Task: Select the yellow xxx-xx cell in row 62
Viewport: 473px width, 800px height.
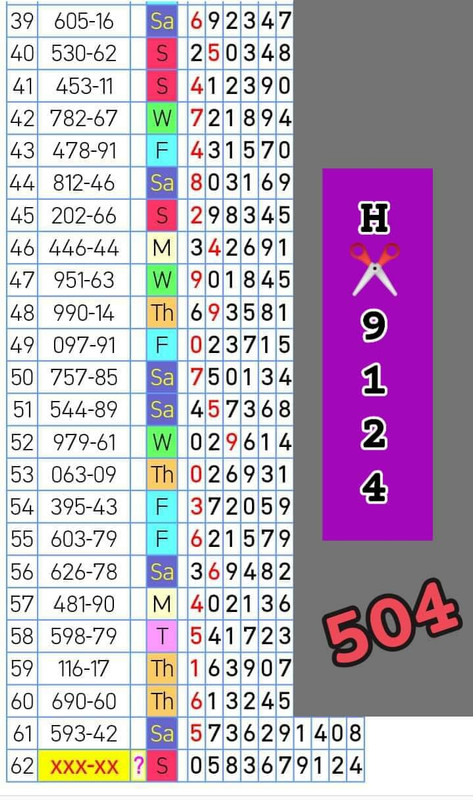Action: (84, 766)
